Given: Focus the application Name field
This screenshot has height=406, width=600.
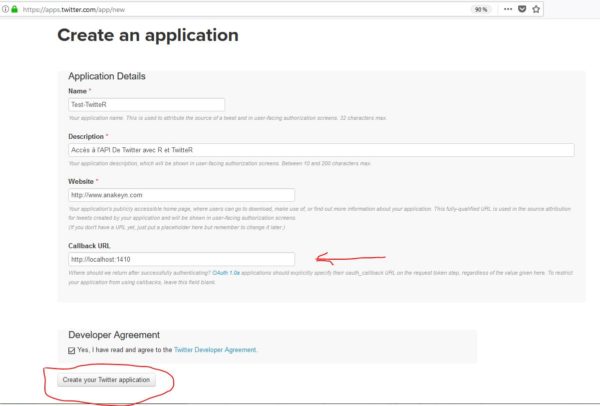Looking at the screenshot, I should point(147,104).
